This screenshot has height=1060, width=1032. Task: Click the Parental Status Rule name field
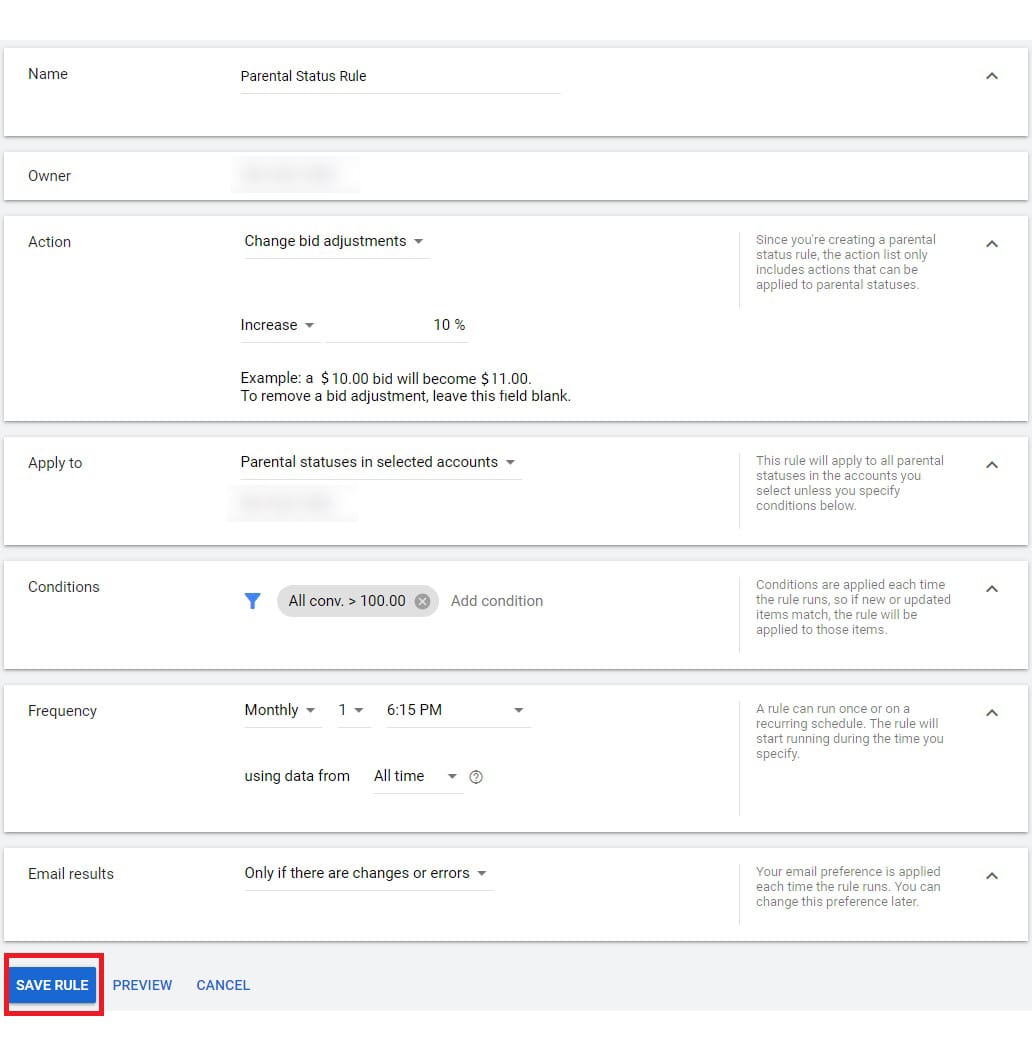click(x=400, y=76)
